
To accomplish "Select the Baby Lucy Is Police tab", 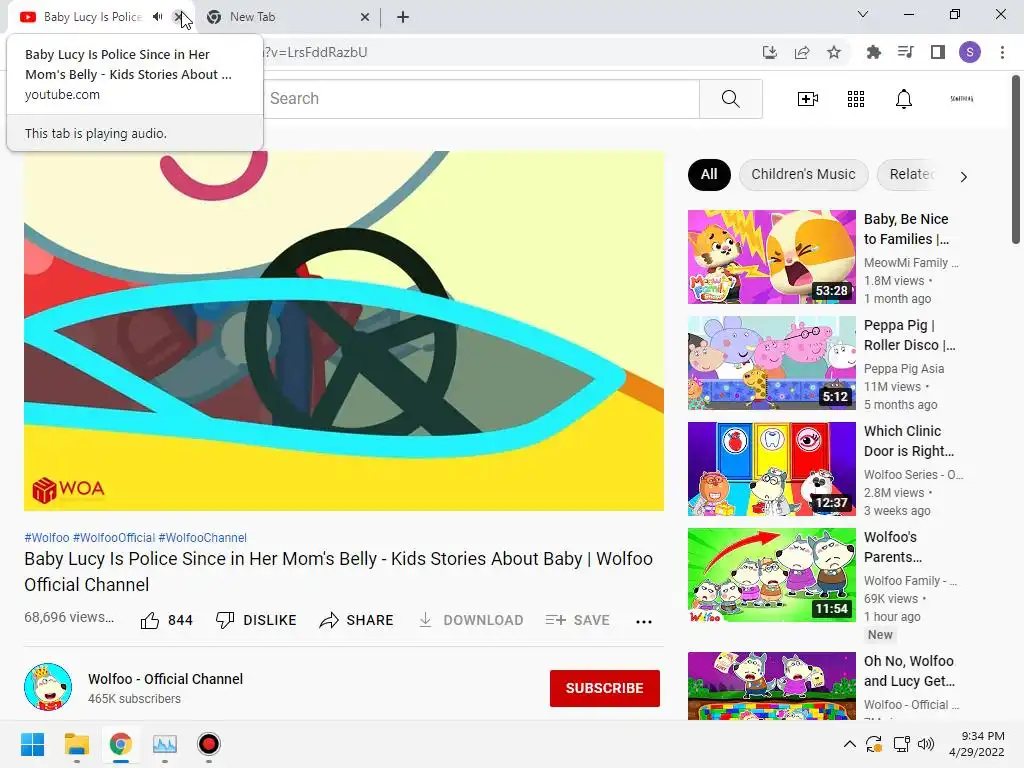I will coord(91,17).
